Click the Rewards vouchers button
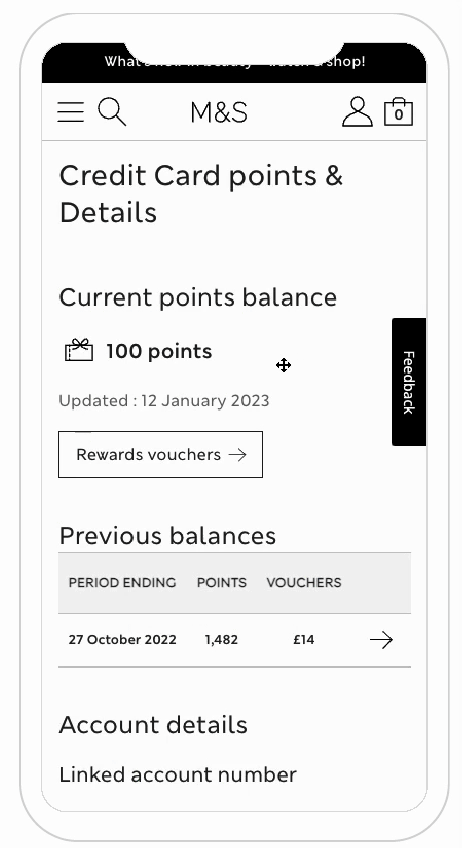 pos(161,454)
